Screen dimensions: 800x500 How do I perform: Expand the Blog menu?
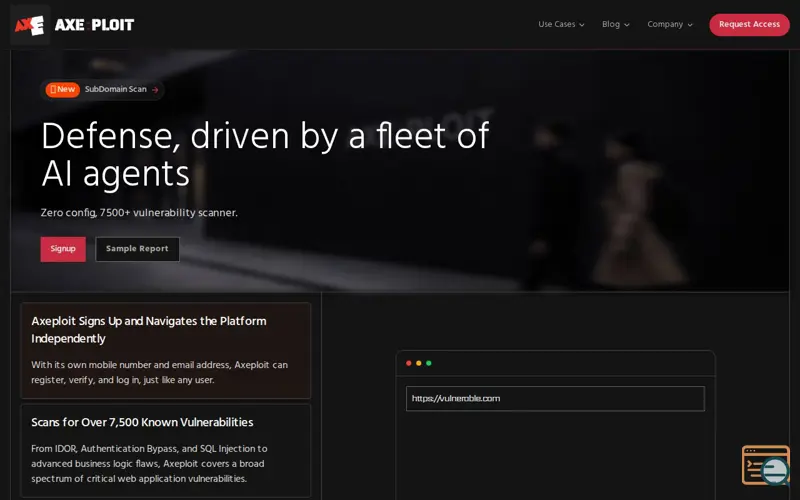(x=615, y=24)
